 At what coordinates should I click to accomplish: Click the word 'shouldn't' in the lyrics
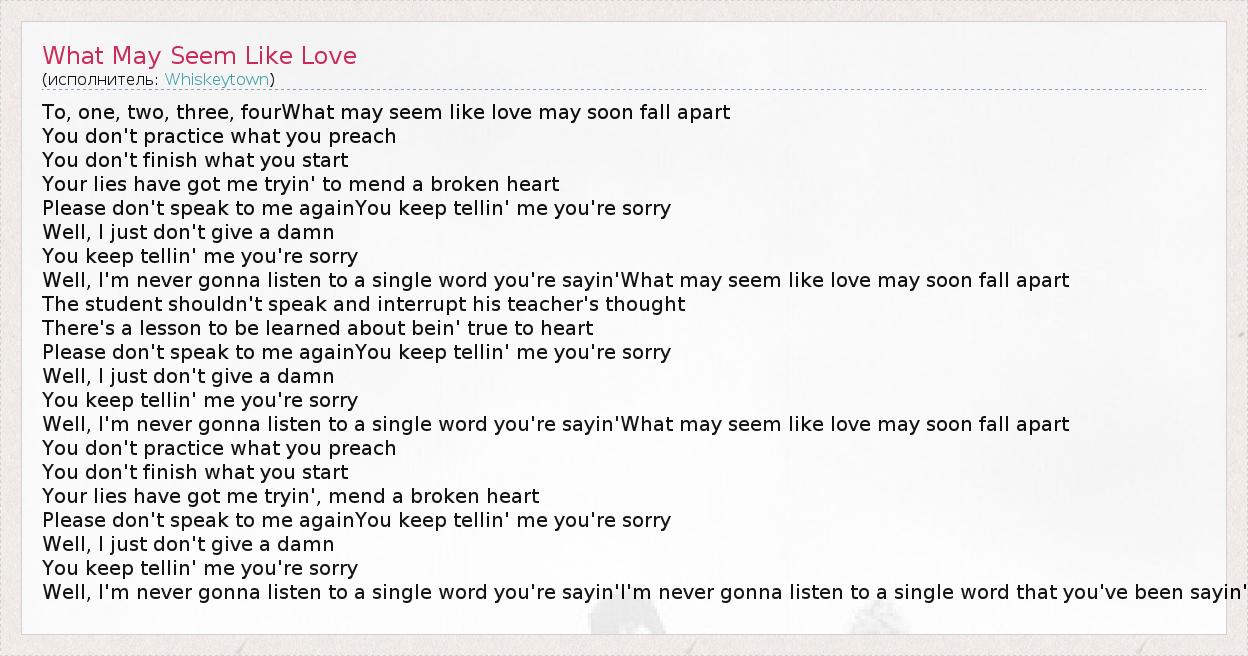click(x=209, y=304)
